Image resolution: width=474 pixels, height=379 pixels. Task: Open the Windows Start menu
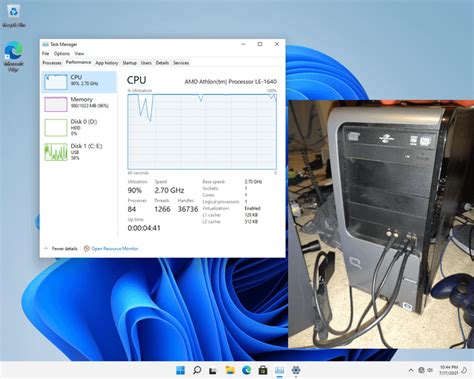(x=180, y=370)
